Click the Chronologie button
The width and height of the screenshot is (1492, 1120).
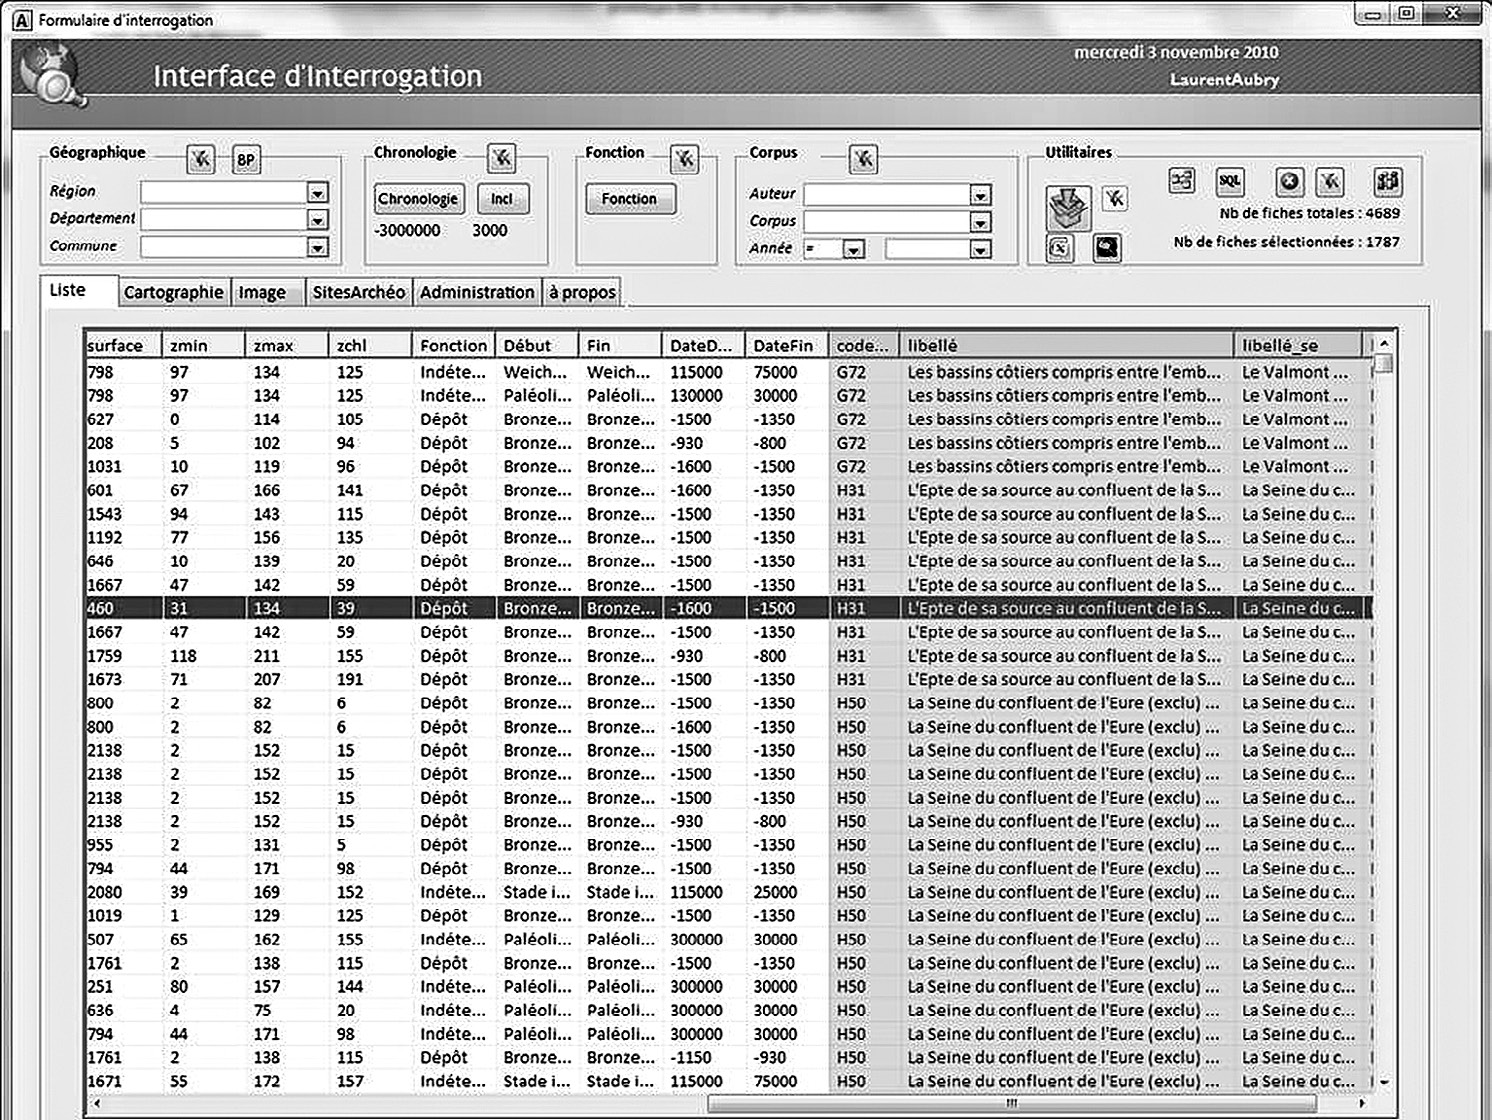[x=418, y=198]
